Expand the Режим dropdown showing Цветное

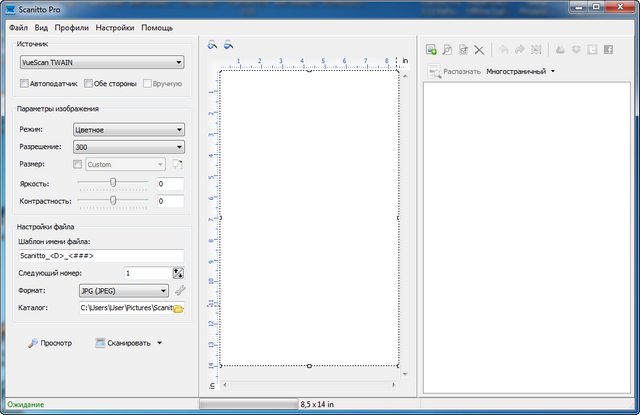tap(129, 129)
